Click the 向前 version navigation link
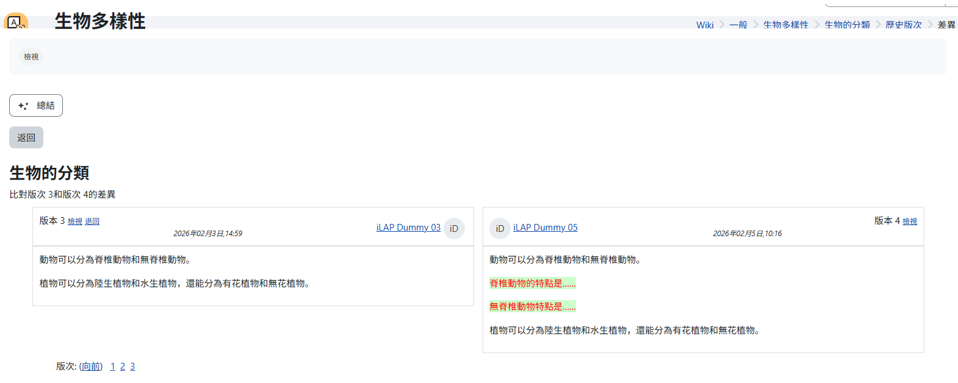This screenshot has height=383, width=958. click(91, 367)
